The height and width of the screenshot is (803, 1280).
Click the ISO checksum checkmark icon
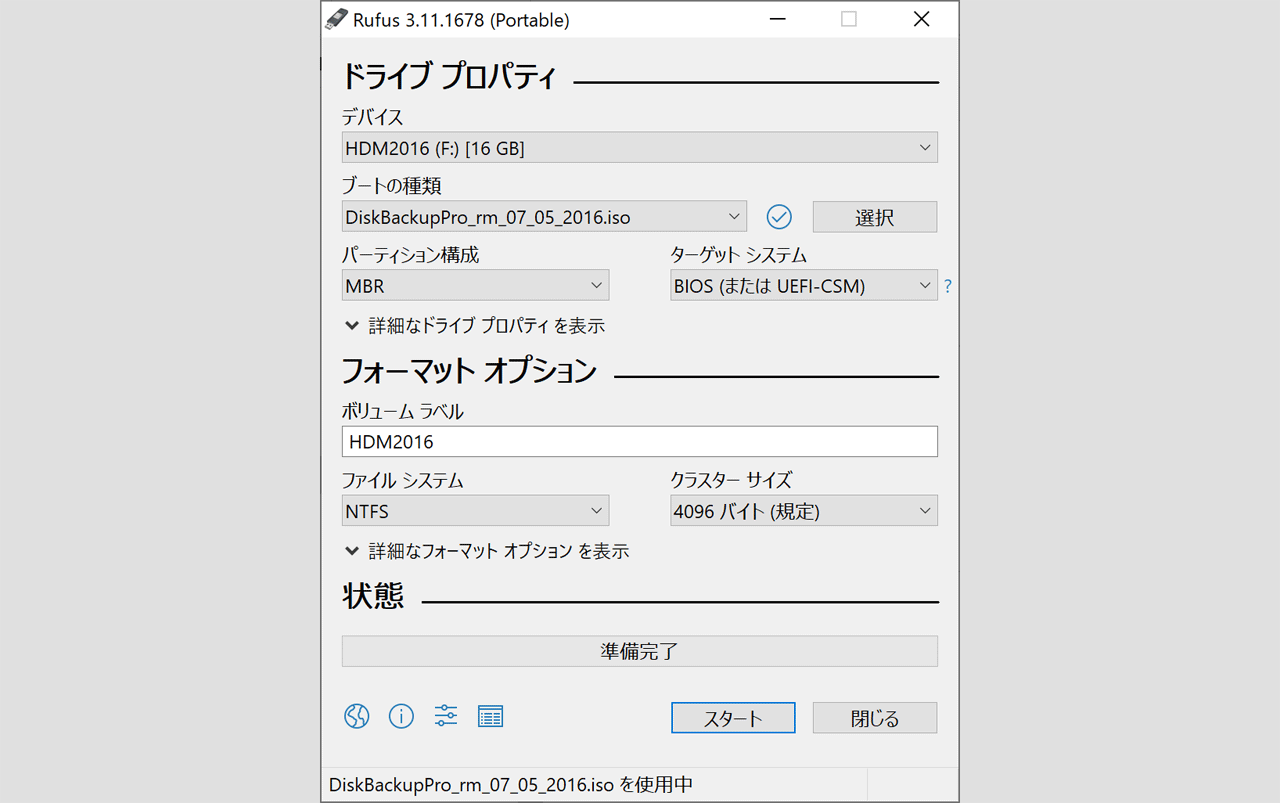(x=779, y=216)
